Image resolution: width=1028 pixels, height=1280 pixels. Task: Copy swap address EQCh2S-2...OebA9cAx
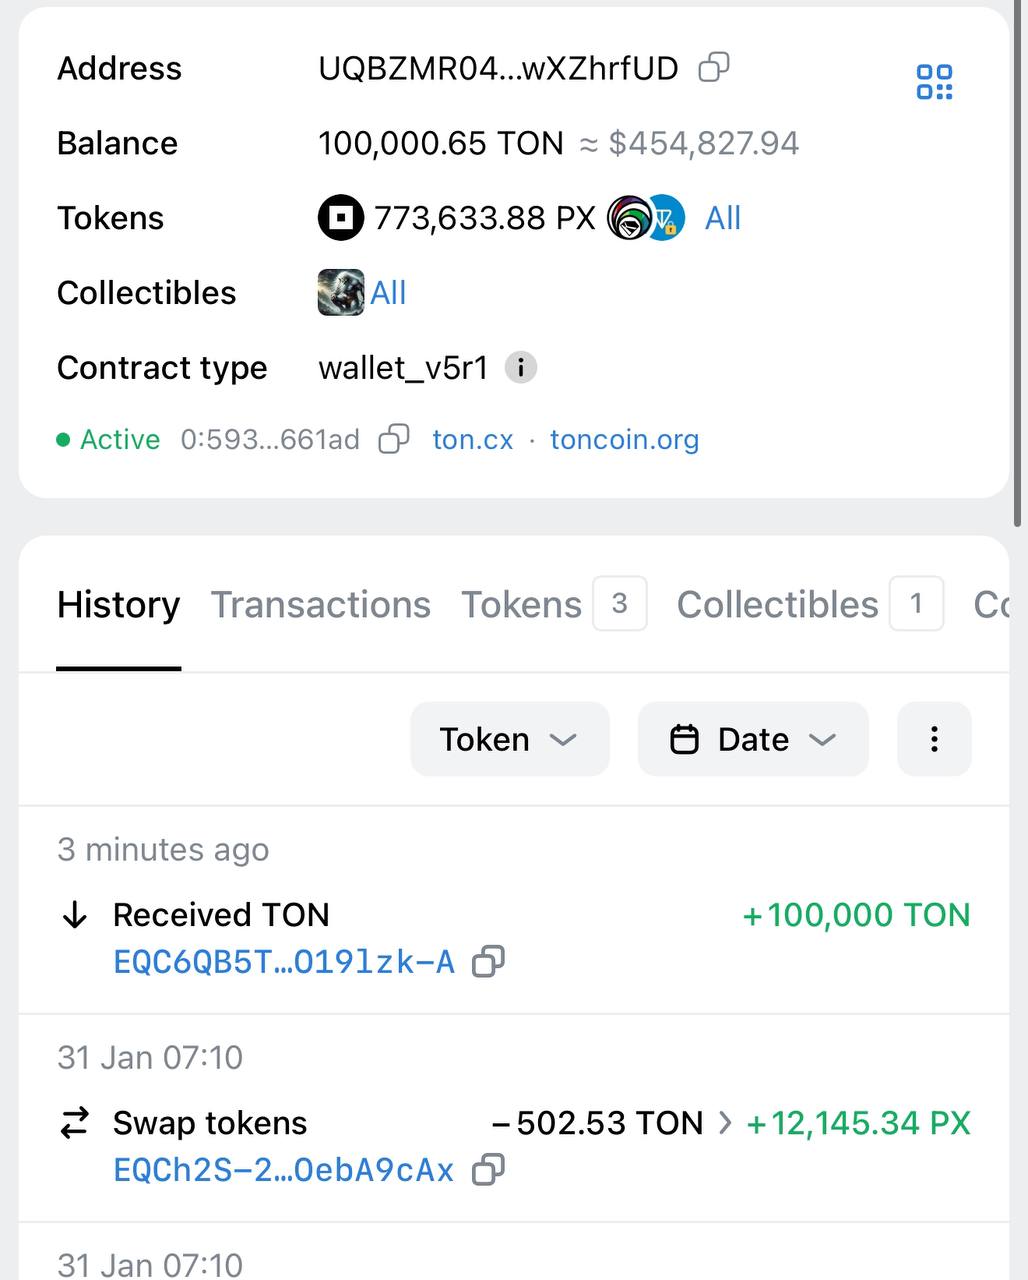point(488,1170)
